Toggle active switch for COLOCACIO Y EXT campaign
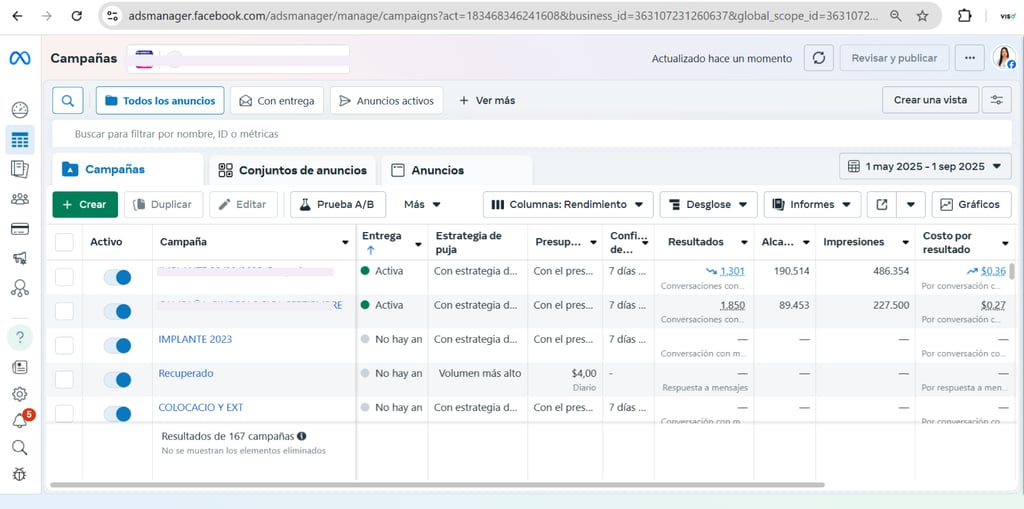The image size is (1024, 509). (118, 414)
